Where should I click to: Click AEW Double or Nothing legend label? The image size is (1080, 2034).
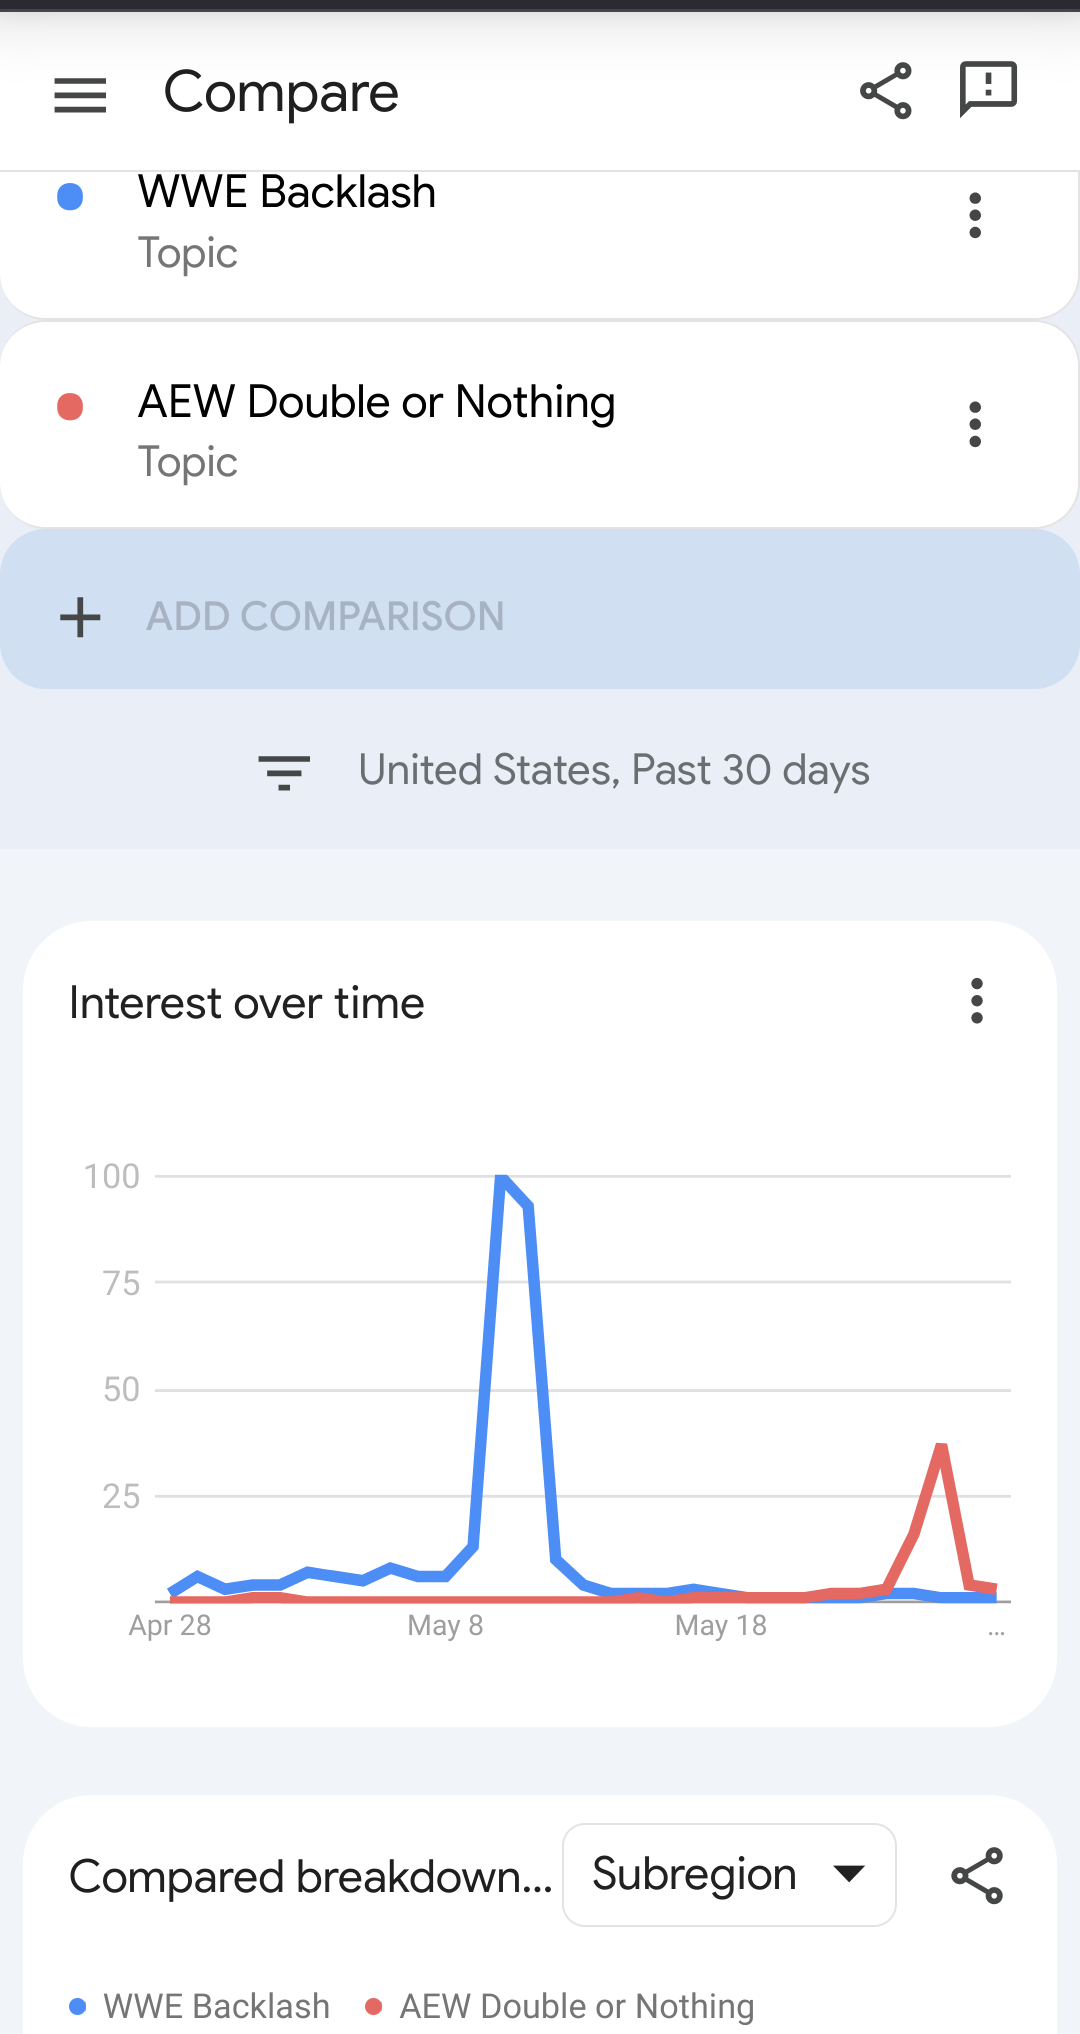pos(577,2006)
